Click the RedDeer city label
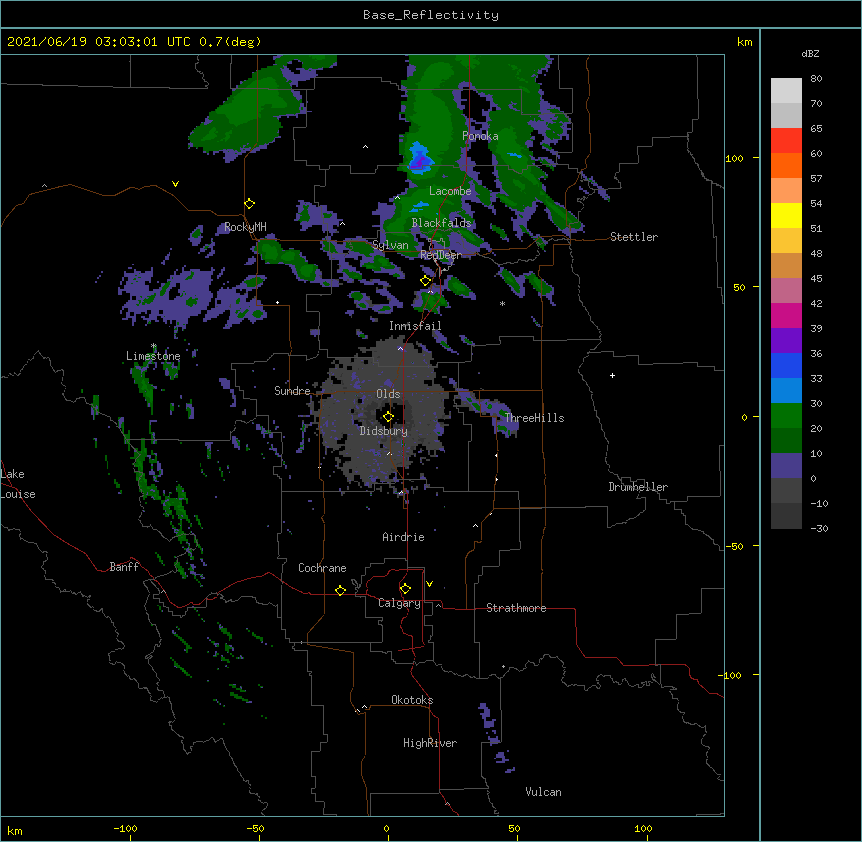This screenshot has width=862, height=842. coord(441,255)
